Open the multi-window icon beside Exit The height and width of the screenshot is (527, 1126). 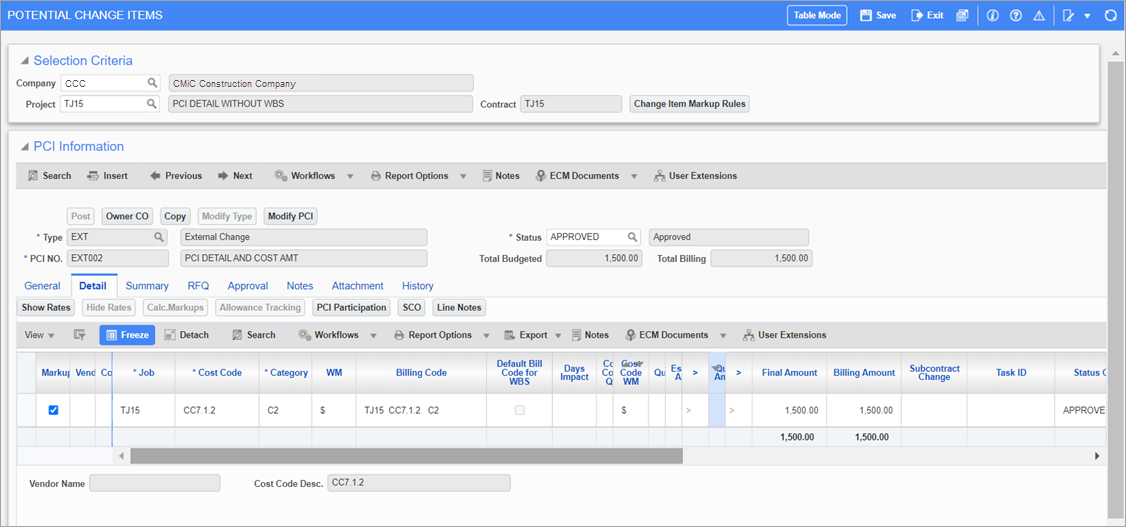962,15
